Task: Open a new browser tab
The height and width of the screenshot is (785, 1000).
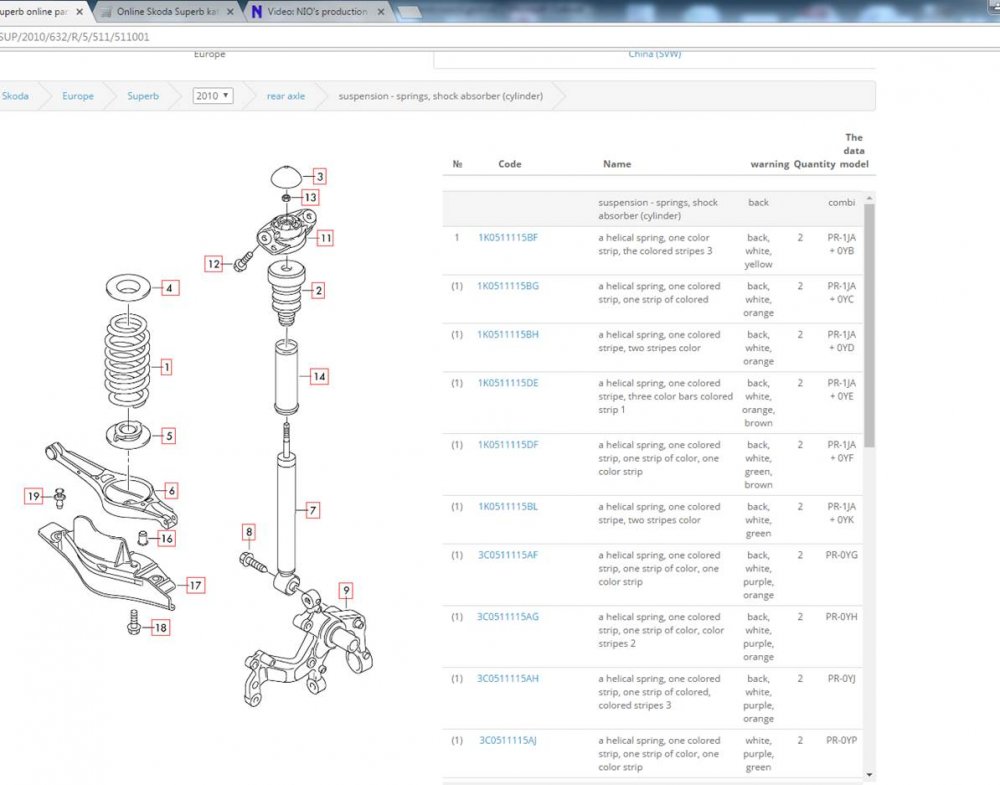Action: coord(409,13)
